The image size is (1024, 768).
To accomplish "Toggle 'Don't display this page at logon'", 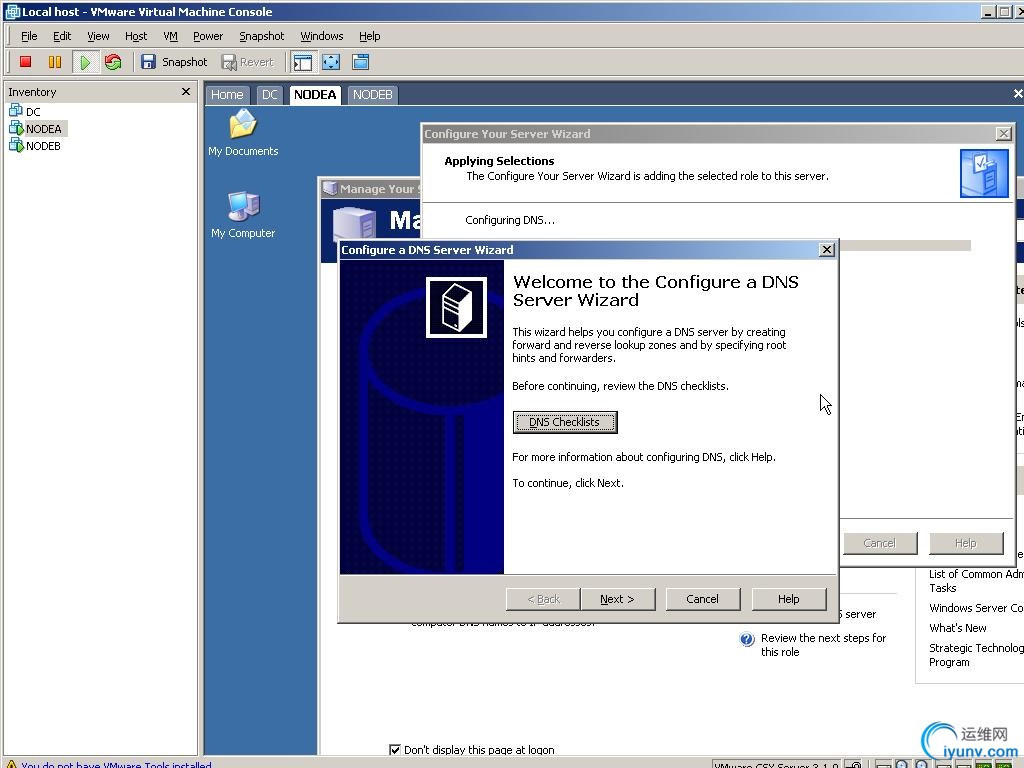I will tap(395, 750).
